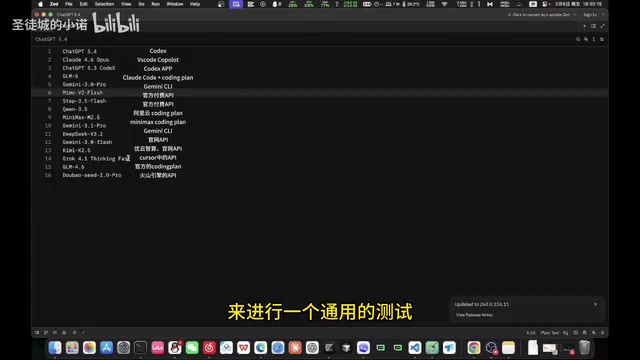640x360 pixels.
Task: Open the Edit menu
Action: click(x=84, y=4)
